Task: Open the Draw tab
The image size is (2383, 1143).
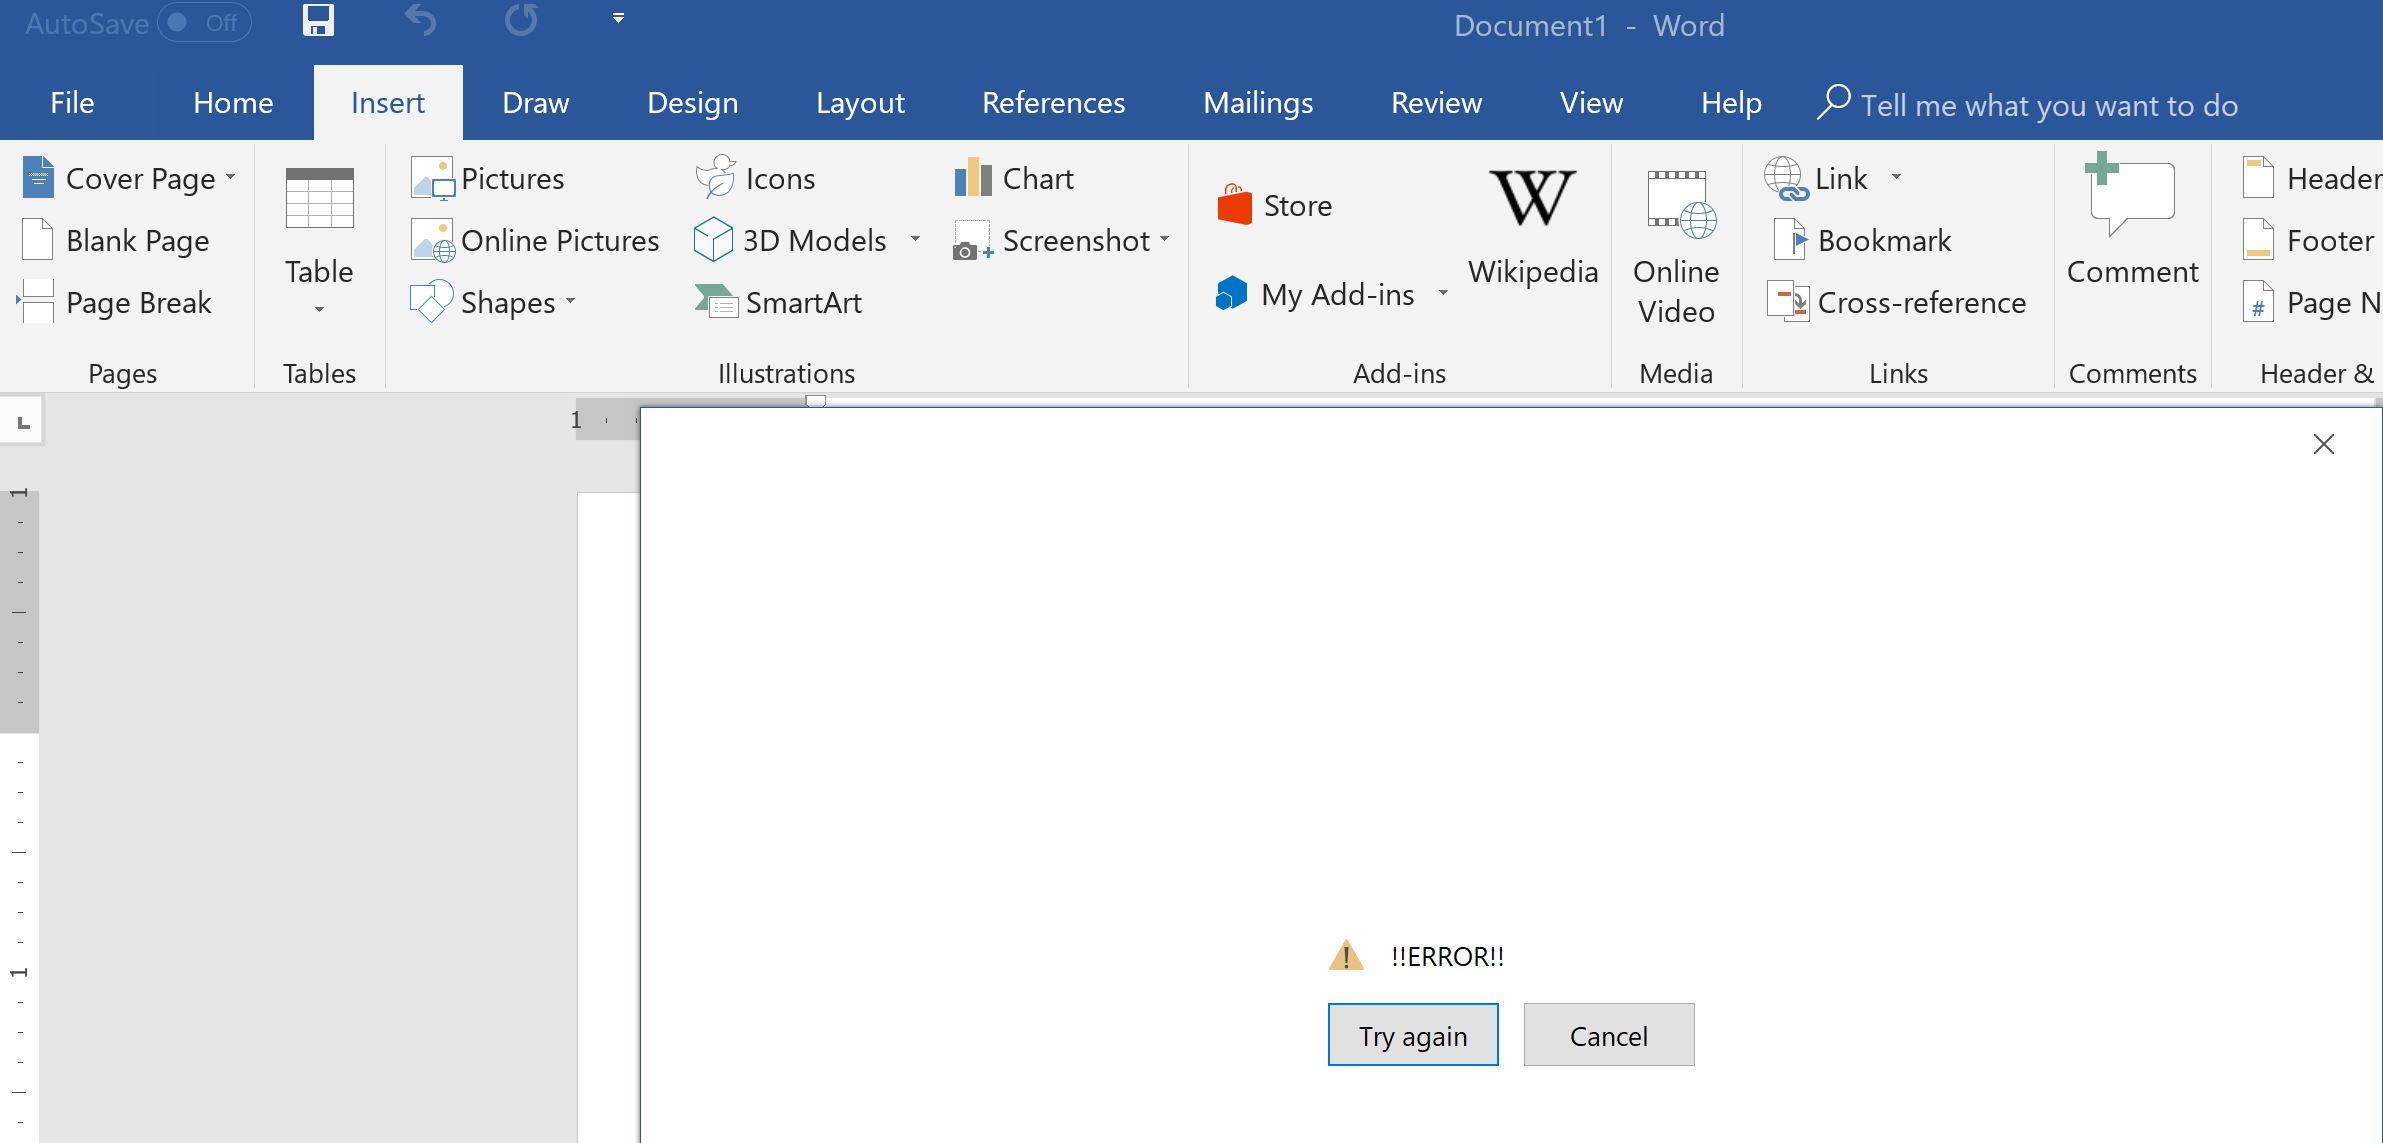Action: pos(536,103)
